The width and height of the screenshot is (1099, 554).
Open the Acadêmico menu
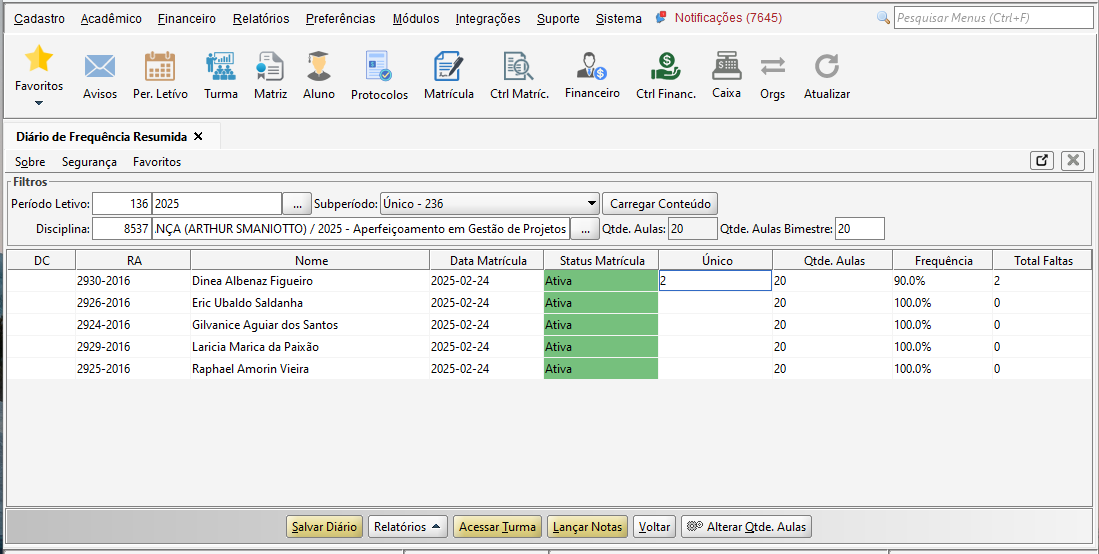[111, 19]
